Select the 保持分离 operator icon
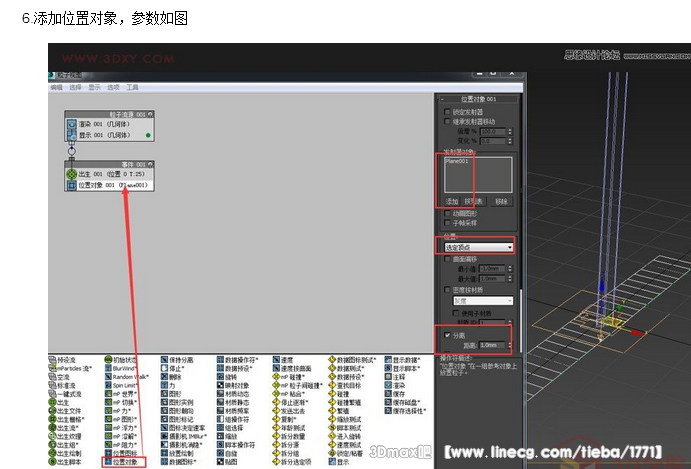The width and height of the screenshot is (691, 469). pyautogui.click(x=164, y=360)
